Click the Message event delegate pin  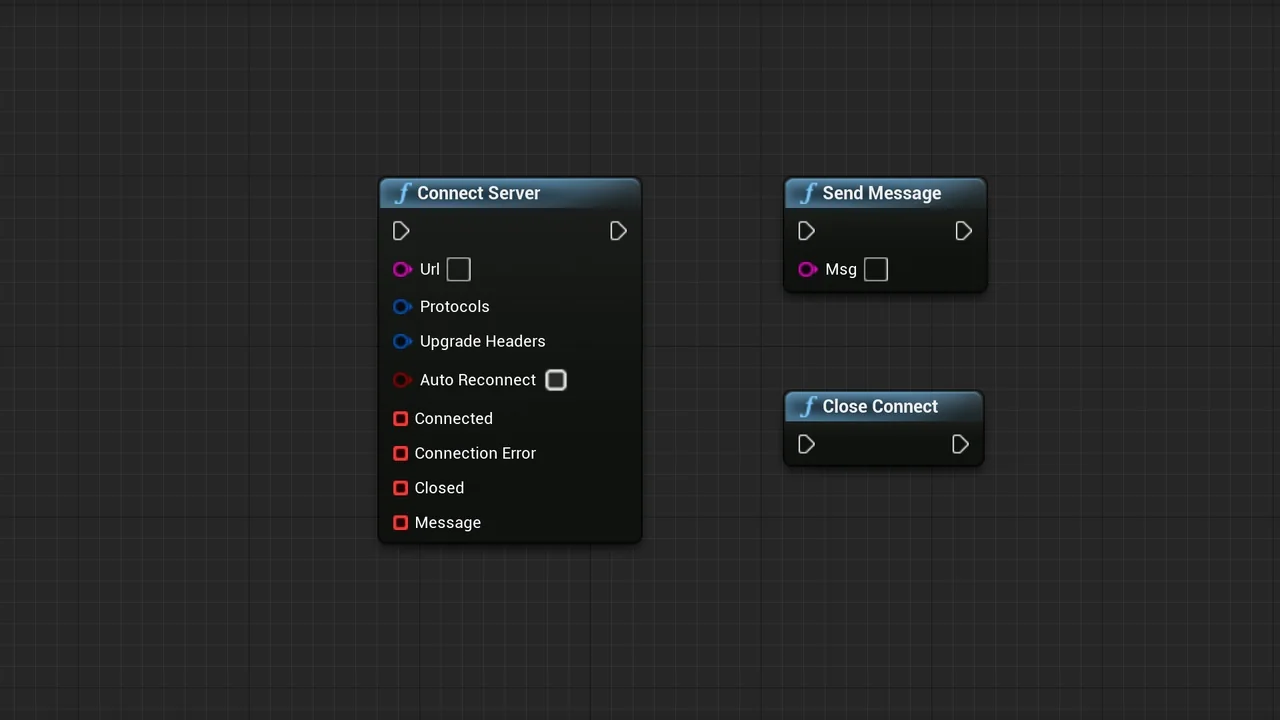400,522
